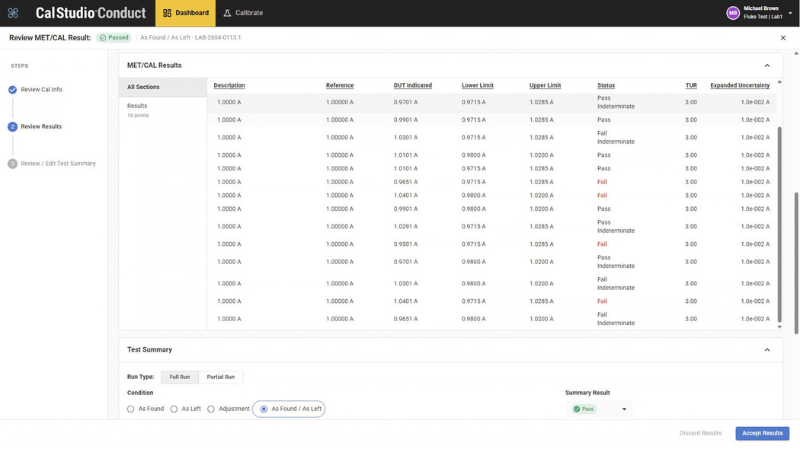
Task: Sort by TUR column header
Action: point(691,85)
